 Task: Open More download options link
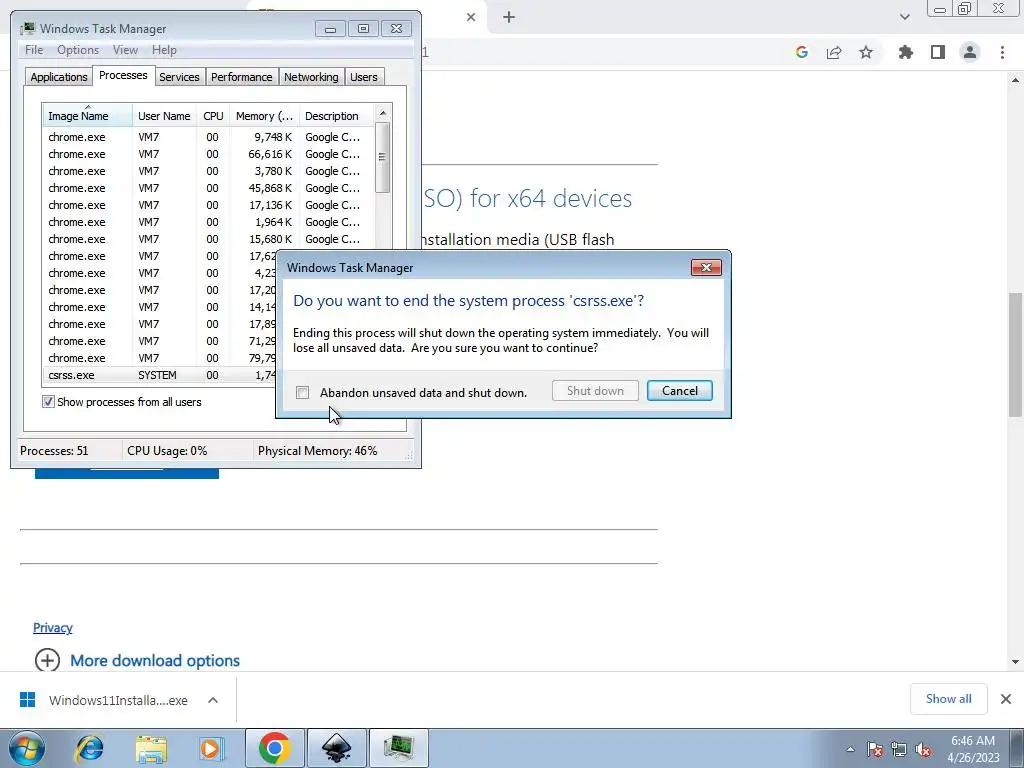(155, 660)
